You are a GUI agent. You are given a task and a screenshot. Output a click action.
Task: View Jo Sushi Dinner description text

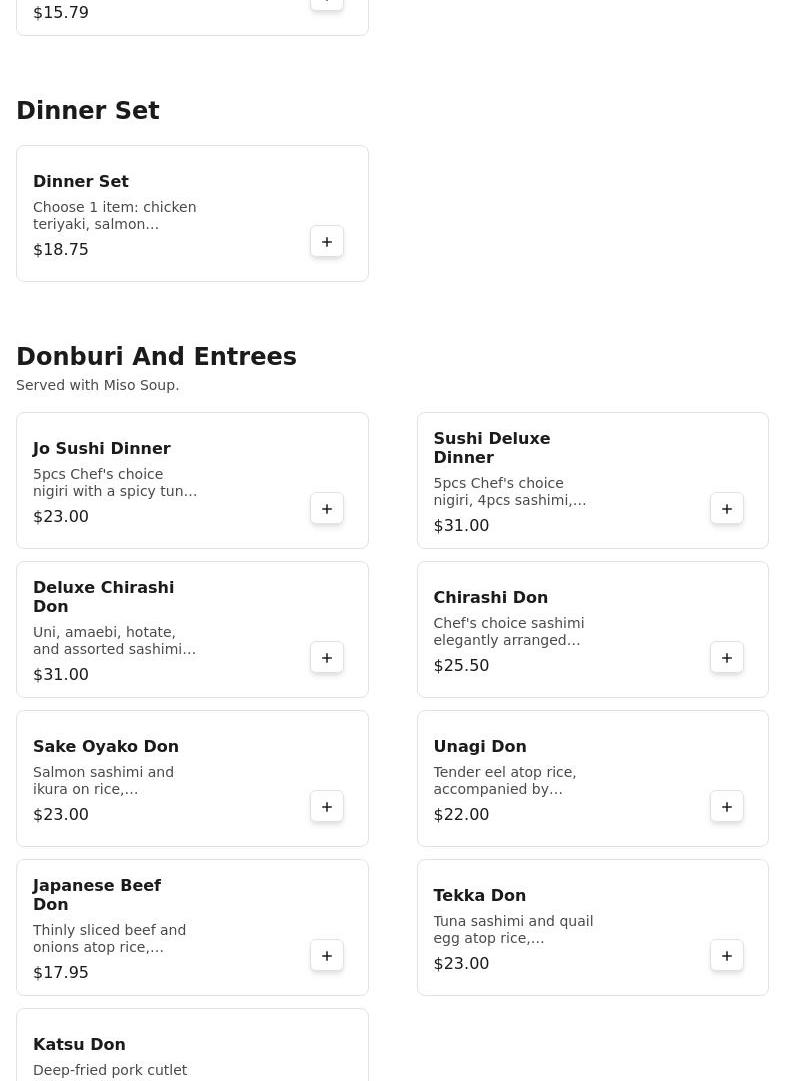(x=115, y=482)
